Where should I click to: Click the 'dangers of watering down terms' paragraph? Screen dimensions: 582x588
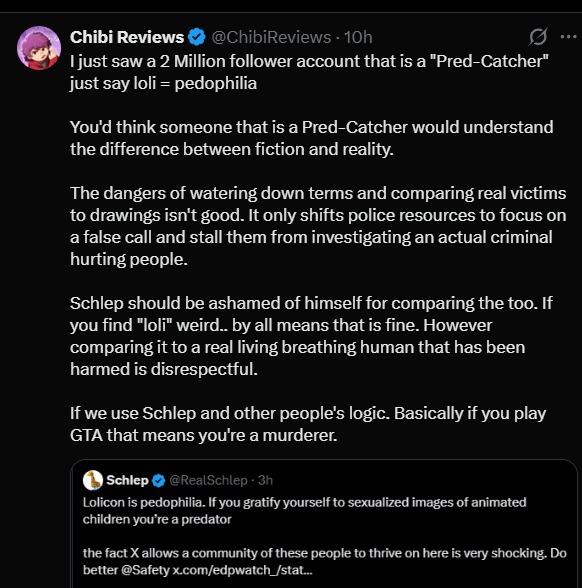pos(318,226)
